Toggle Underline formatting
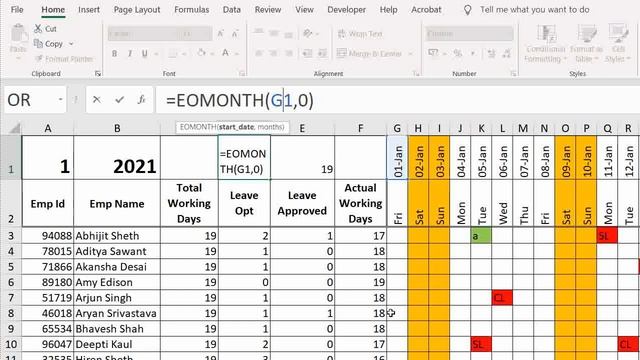The image size is (640, 360). [144, 53]
